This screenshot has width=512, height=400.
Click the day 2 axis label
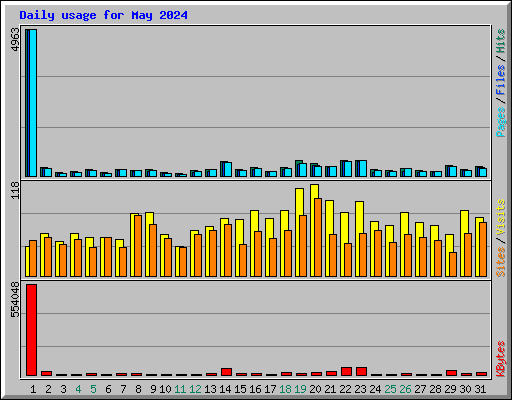48,389
